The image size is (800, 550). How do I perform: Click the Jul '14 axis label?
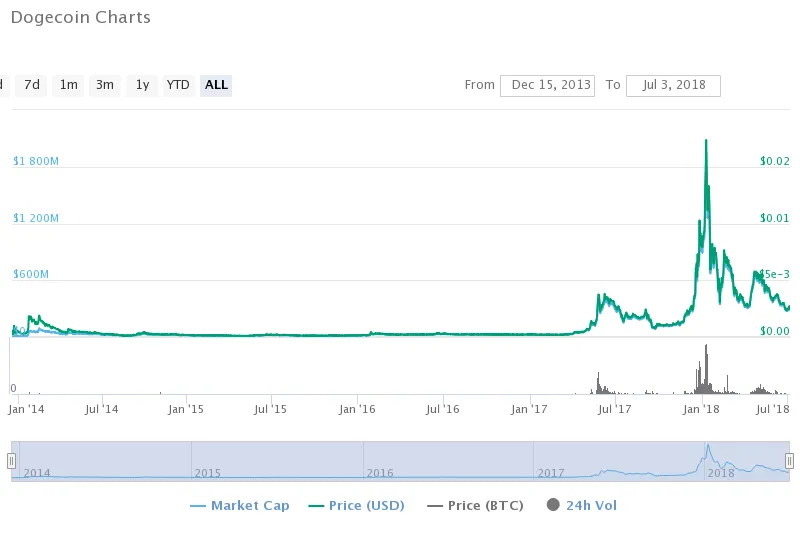click(102, 409)
